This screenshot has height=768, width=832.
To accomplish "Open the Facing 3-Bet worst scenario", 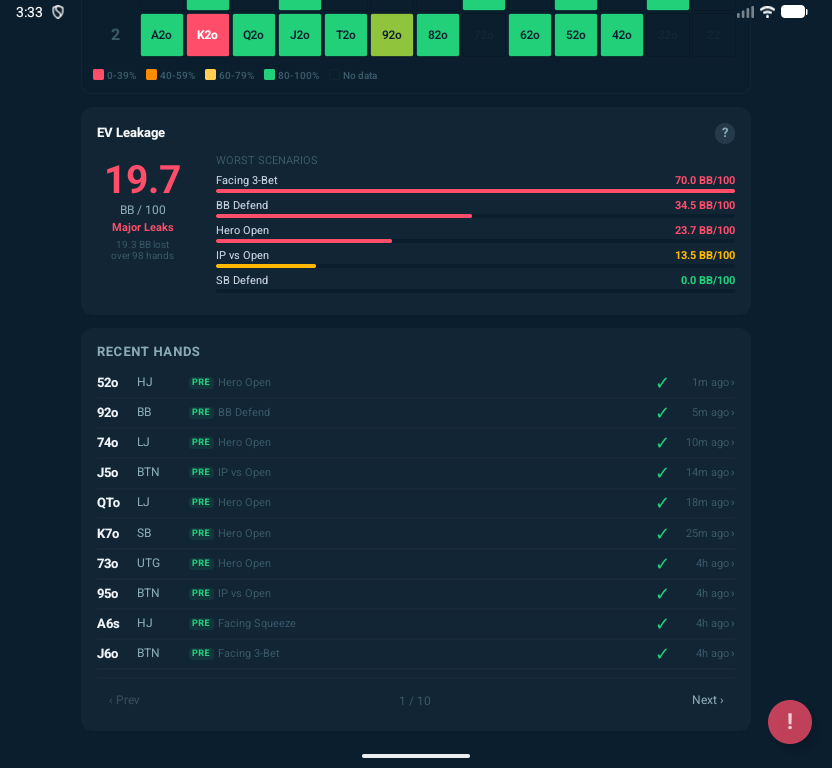I will coord(475,182).
